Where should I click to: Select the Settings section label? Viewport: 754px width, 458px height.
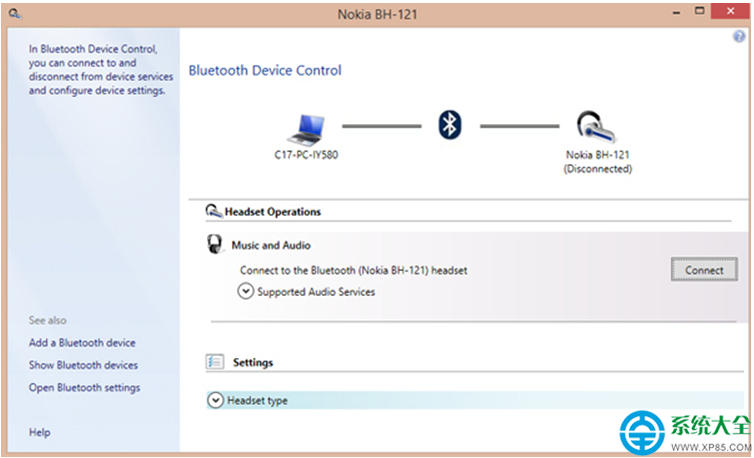pos(253,362)
